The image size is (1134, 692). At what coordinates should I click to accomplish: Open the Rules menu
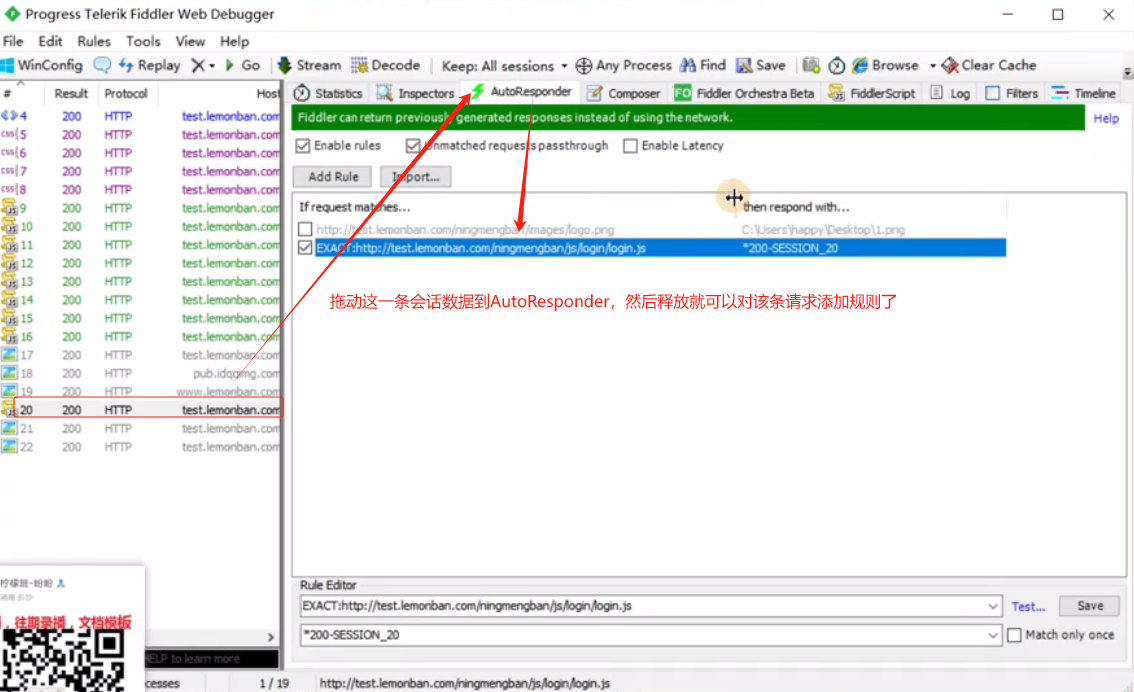tap(94, 41)
